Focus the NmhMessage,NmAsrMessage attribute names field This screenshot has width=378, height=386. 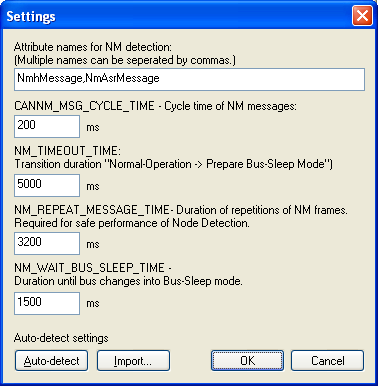(x=189, y=79)
